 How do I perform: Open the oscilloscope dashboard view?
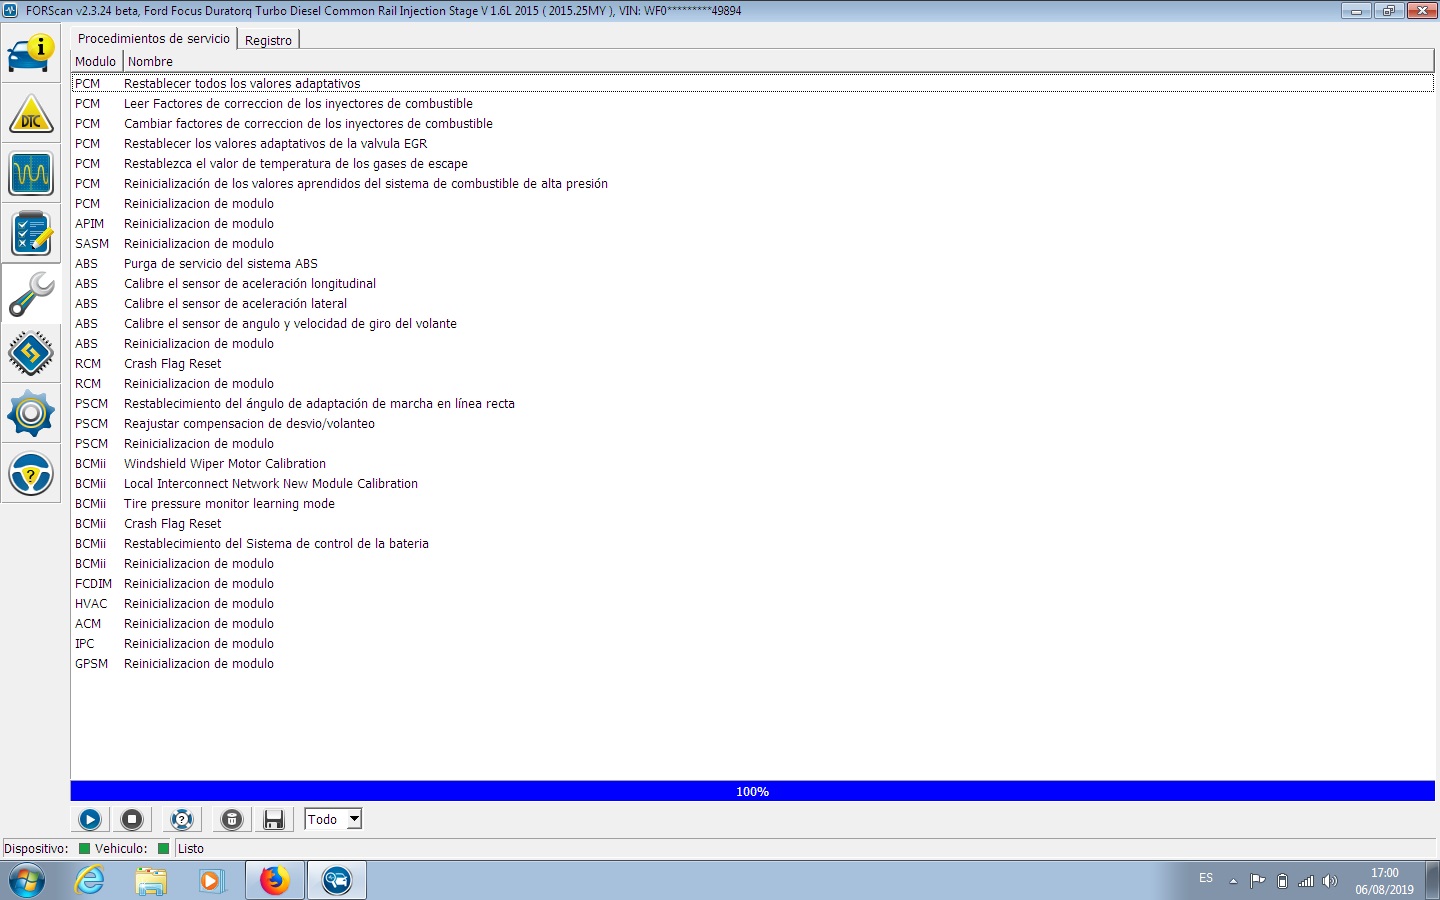coord(31,174)
